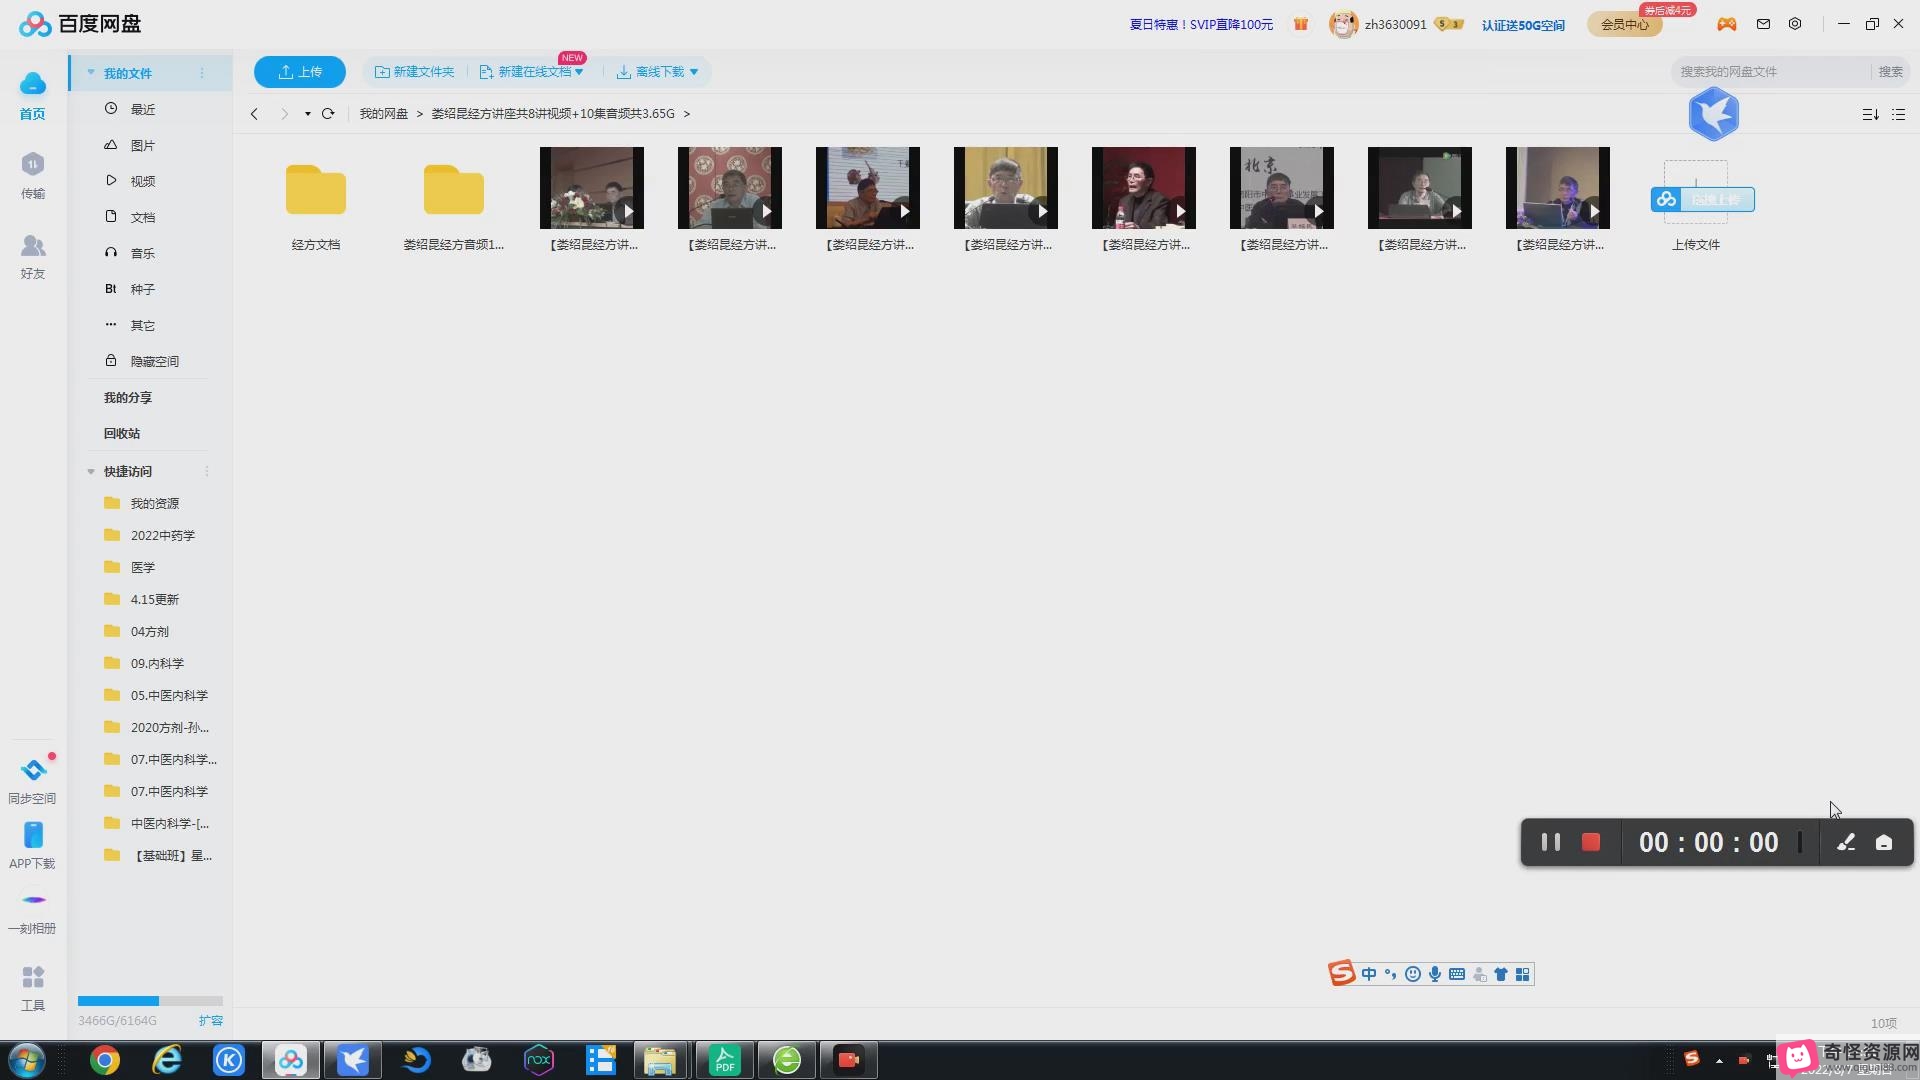Click the storage usage progress bar
This screenshot has width=1920, height=1080.
(x=150, y=1001)
